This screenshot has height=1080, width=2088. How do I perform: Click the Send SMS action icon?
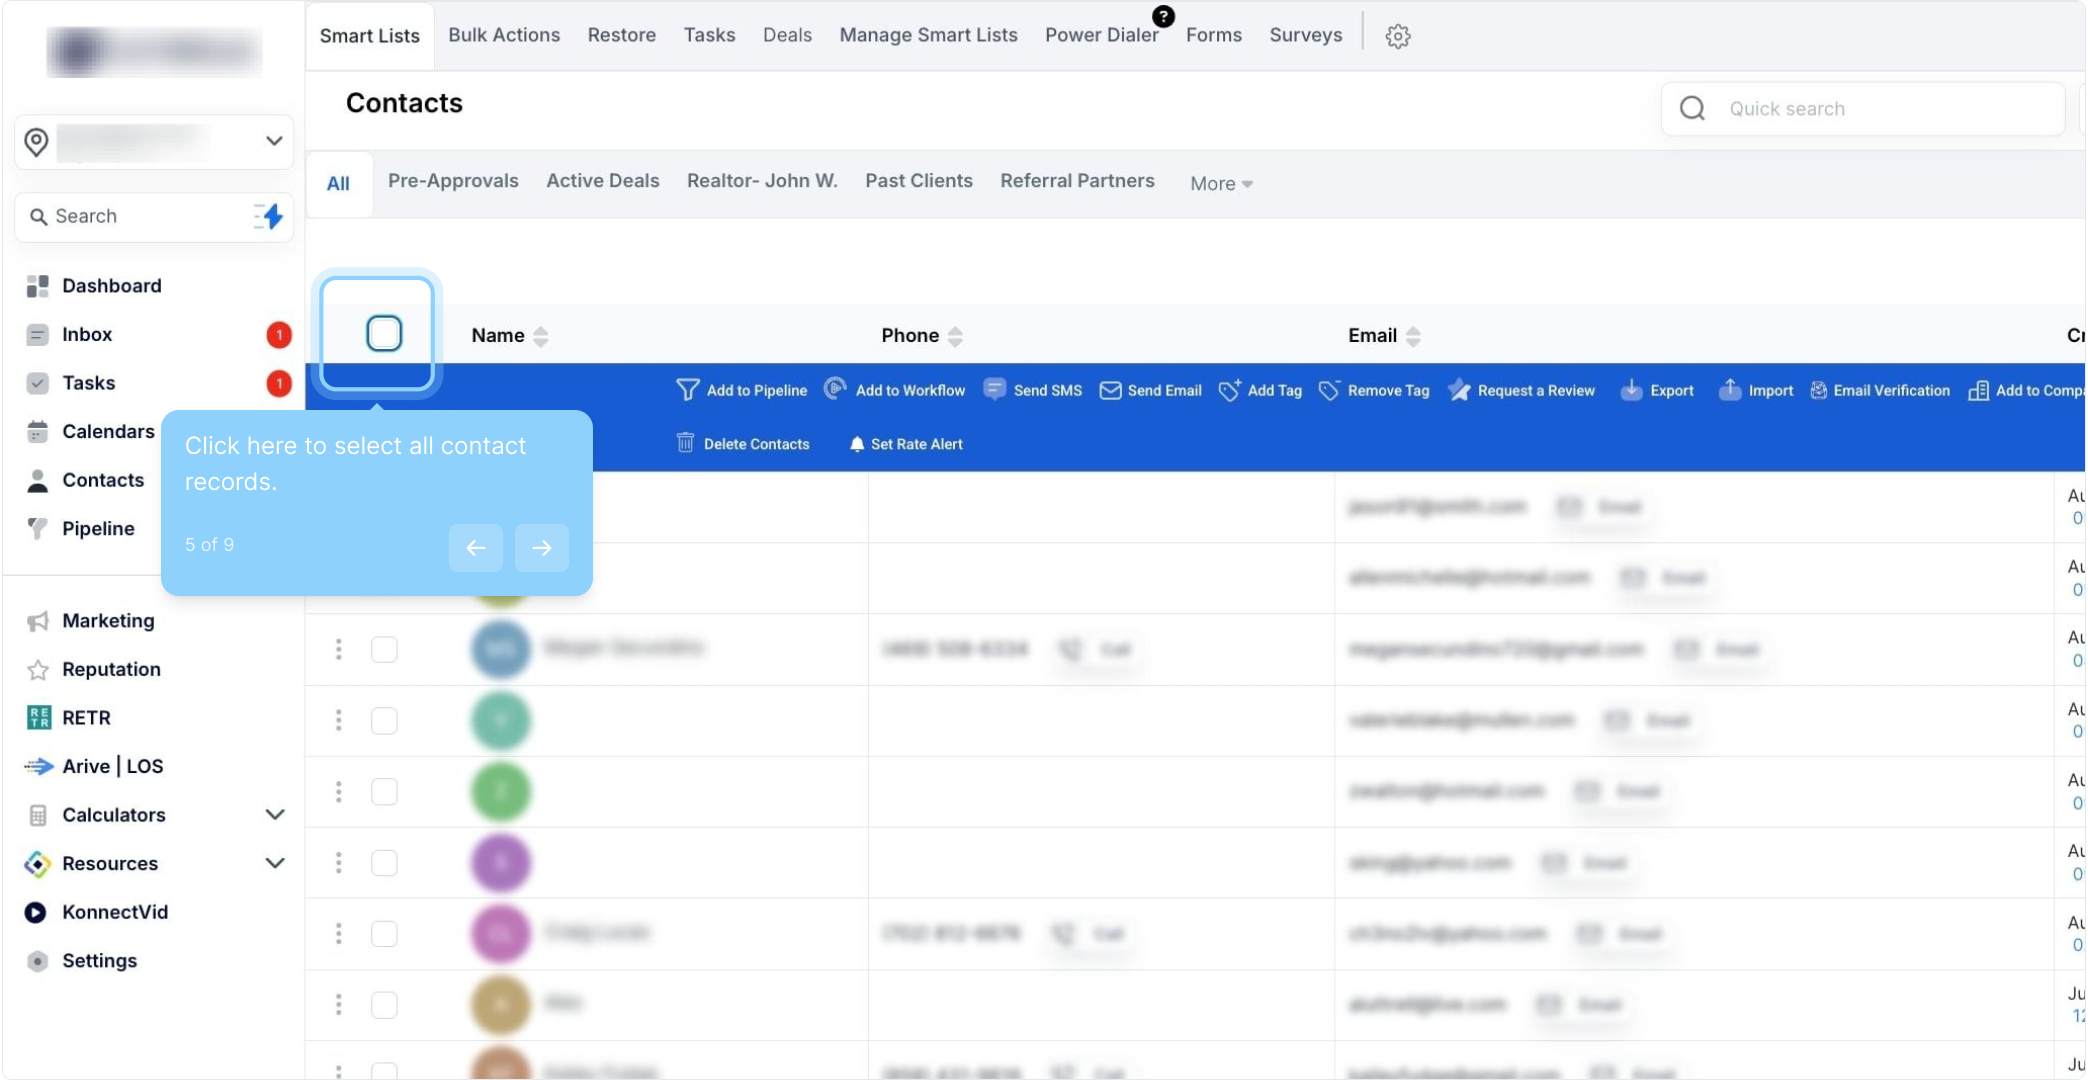994,390
